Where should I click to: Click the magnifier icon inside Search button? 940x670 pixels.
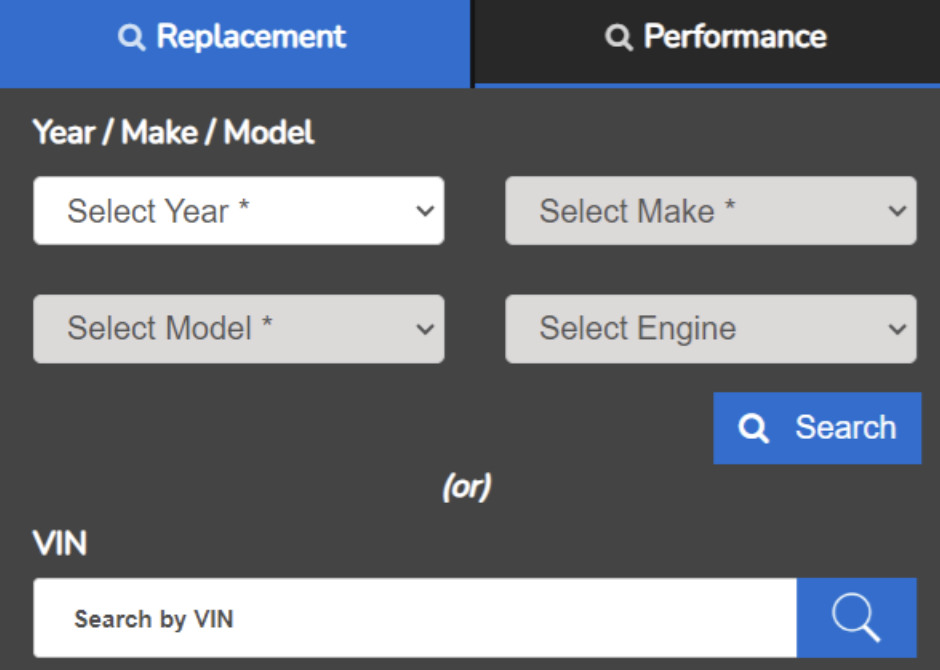click(753, 428)
